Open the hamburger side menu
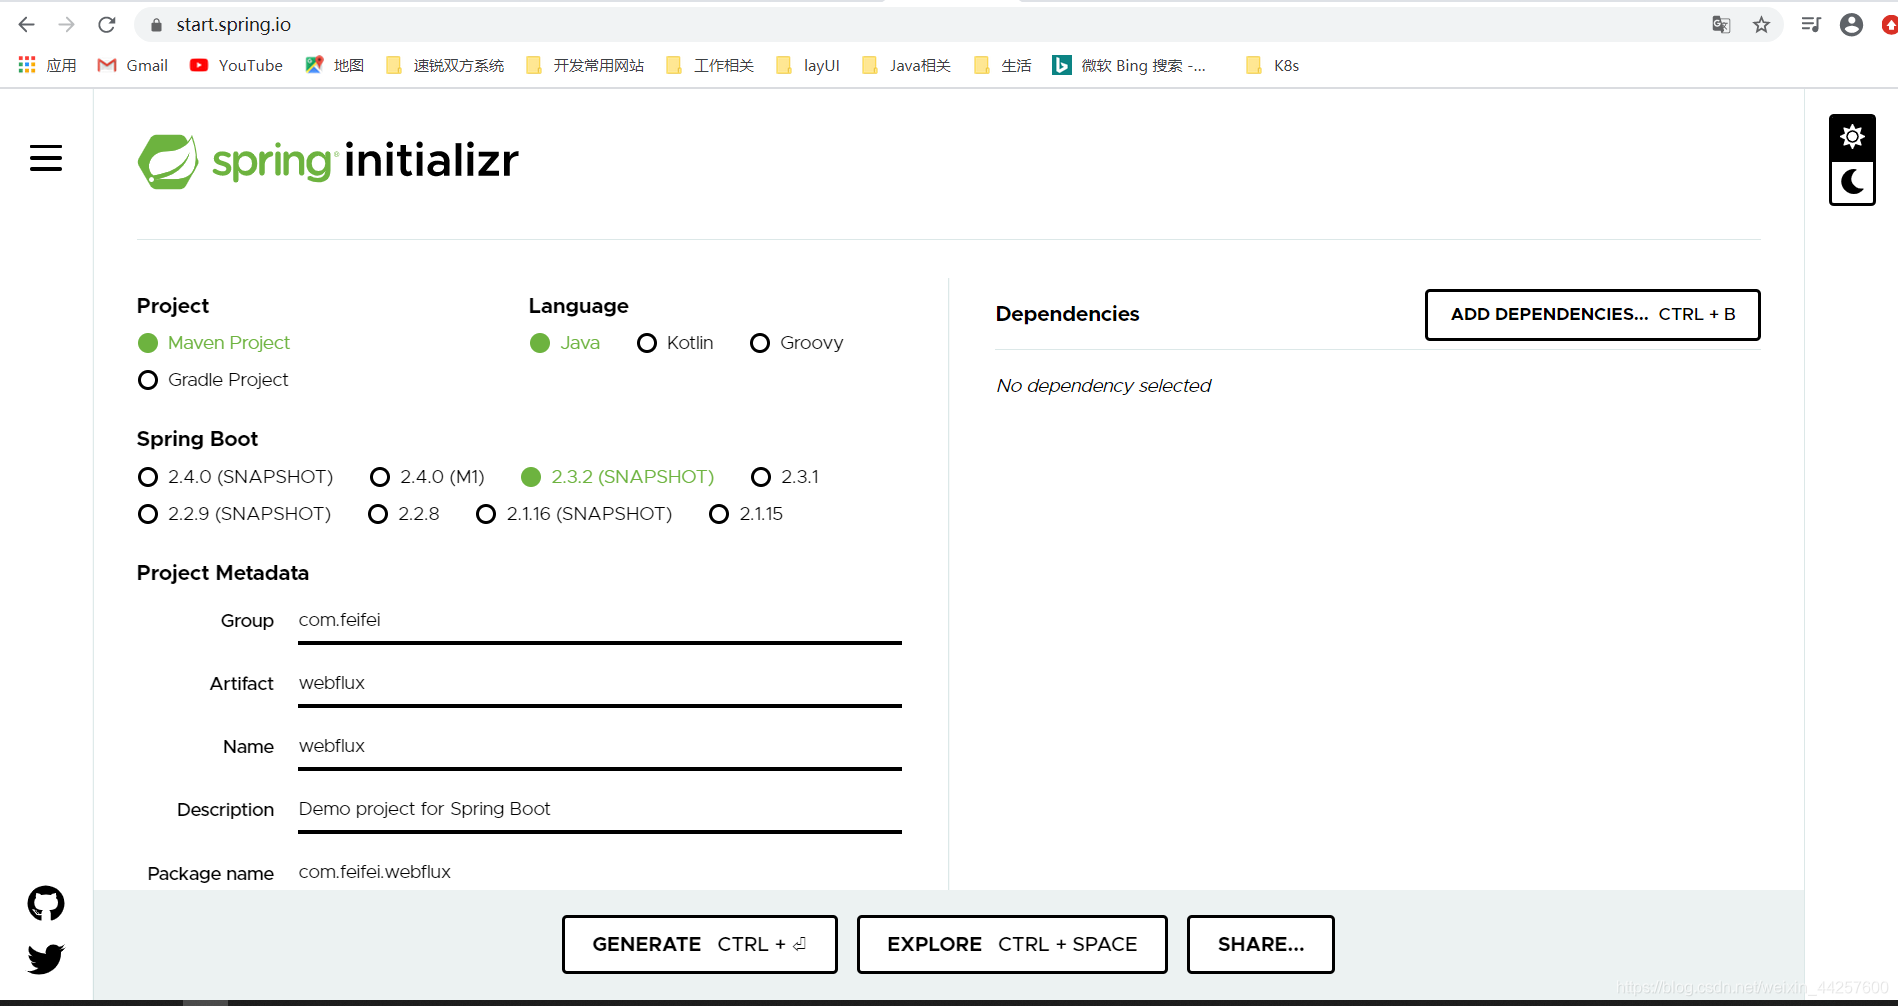Image resolution: width=1898 pixels, height=1006 pixels. 46,158
